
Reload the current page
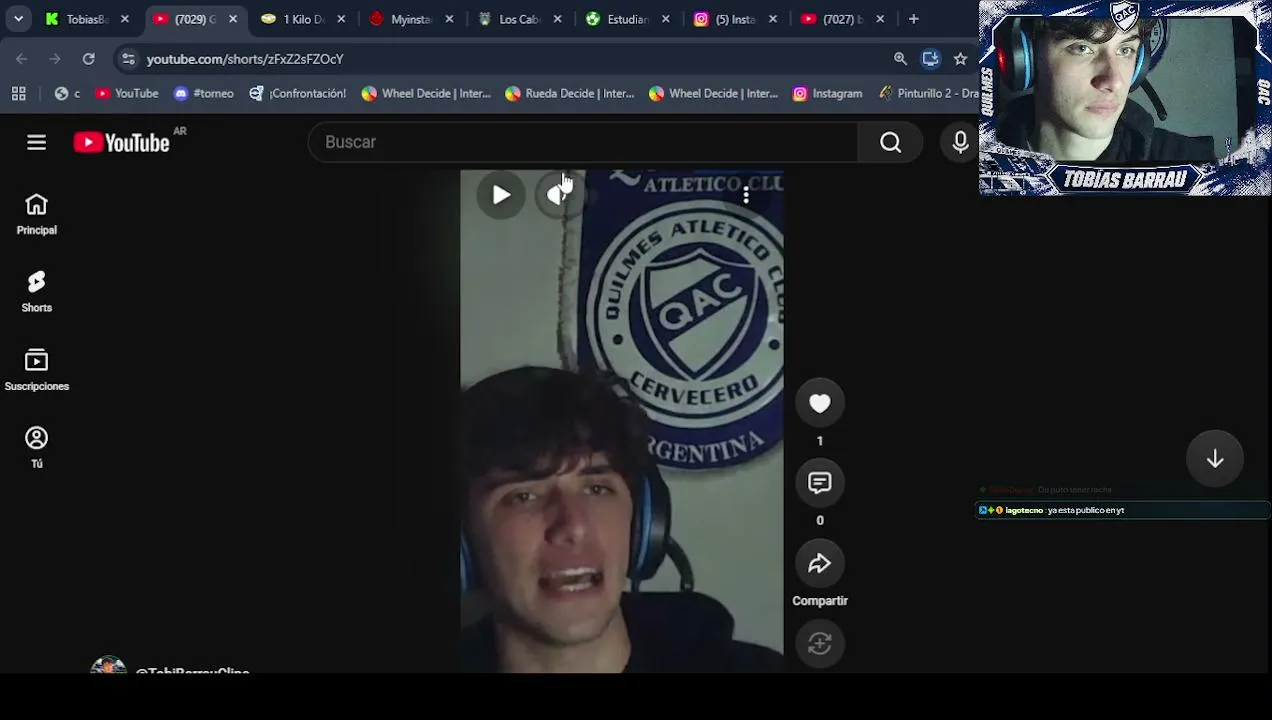(88, 59)
